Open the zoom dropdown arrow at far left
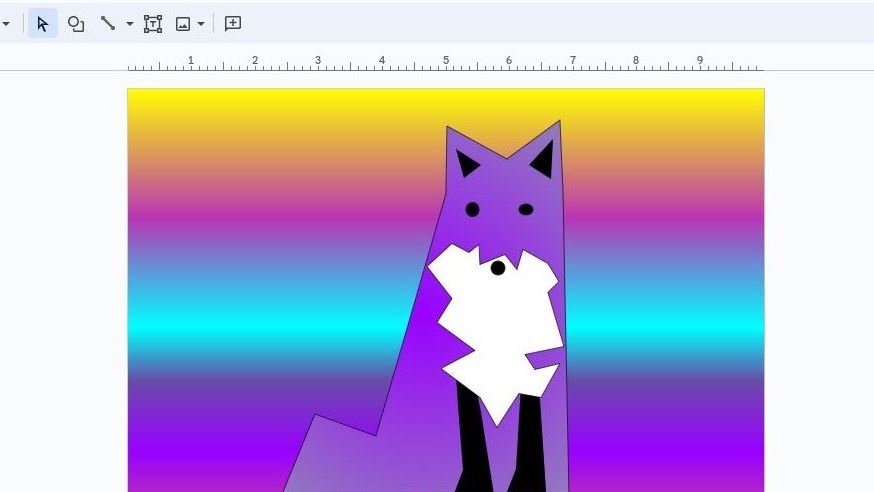874x492 pixels. tap(5, 24)
